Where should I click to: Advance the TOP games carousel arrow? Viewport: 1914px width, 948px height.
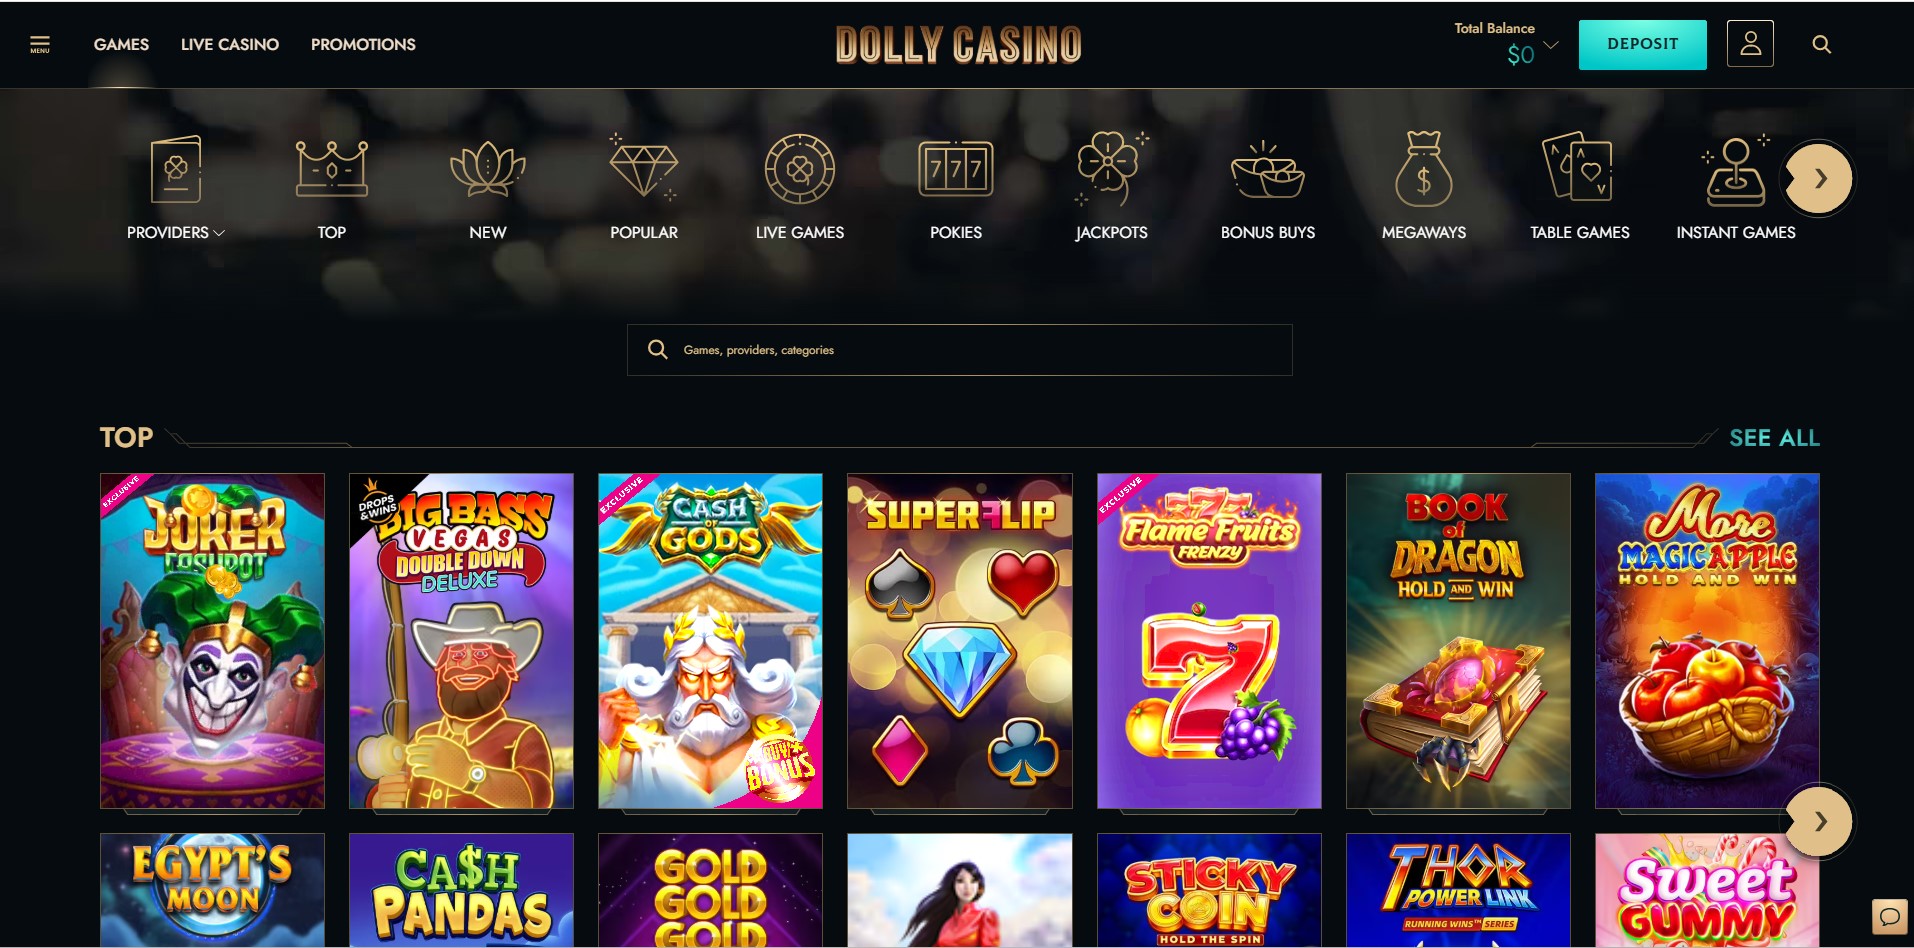[1819, 822]
